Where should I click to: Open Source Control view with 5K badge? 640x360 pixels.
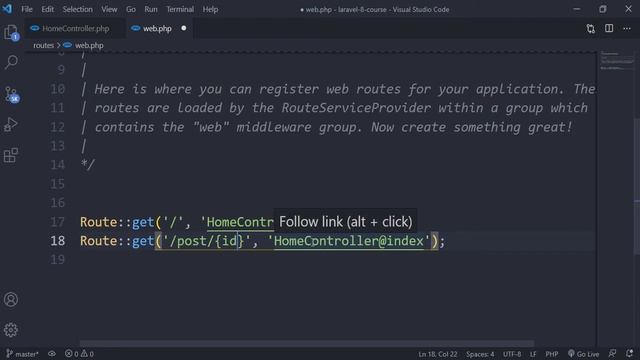(x=11, y=94)
